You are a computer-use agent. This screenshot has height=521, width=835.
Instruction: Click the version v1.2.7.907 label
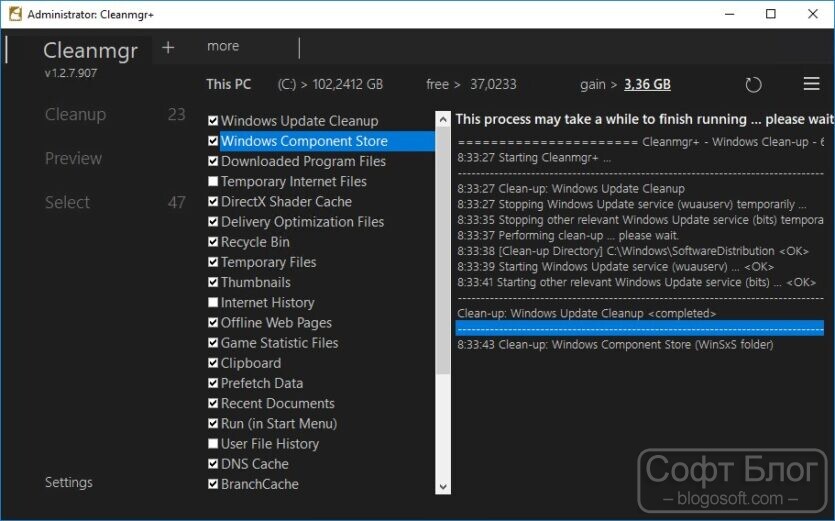pos(71,73)
